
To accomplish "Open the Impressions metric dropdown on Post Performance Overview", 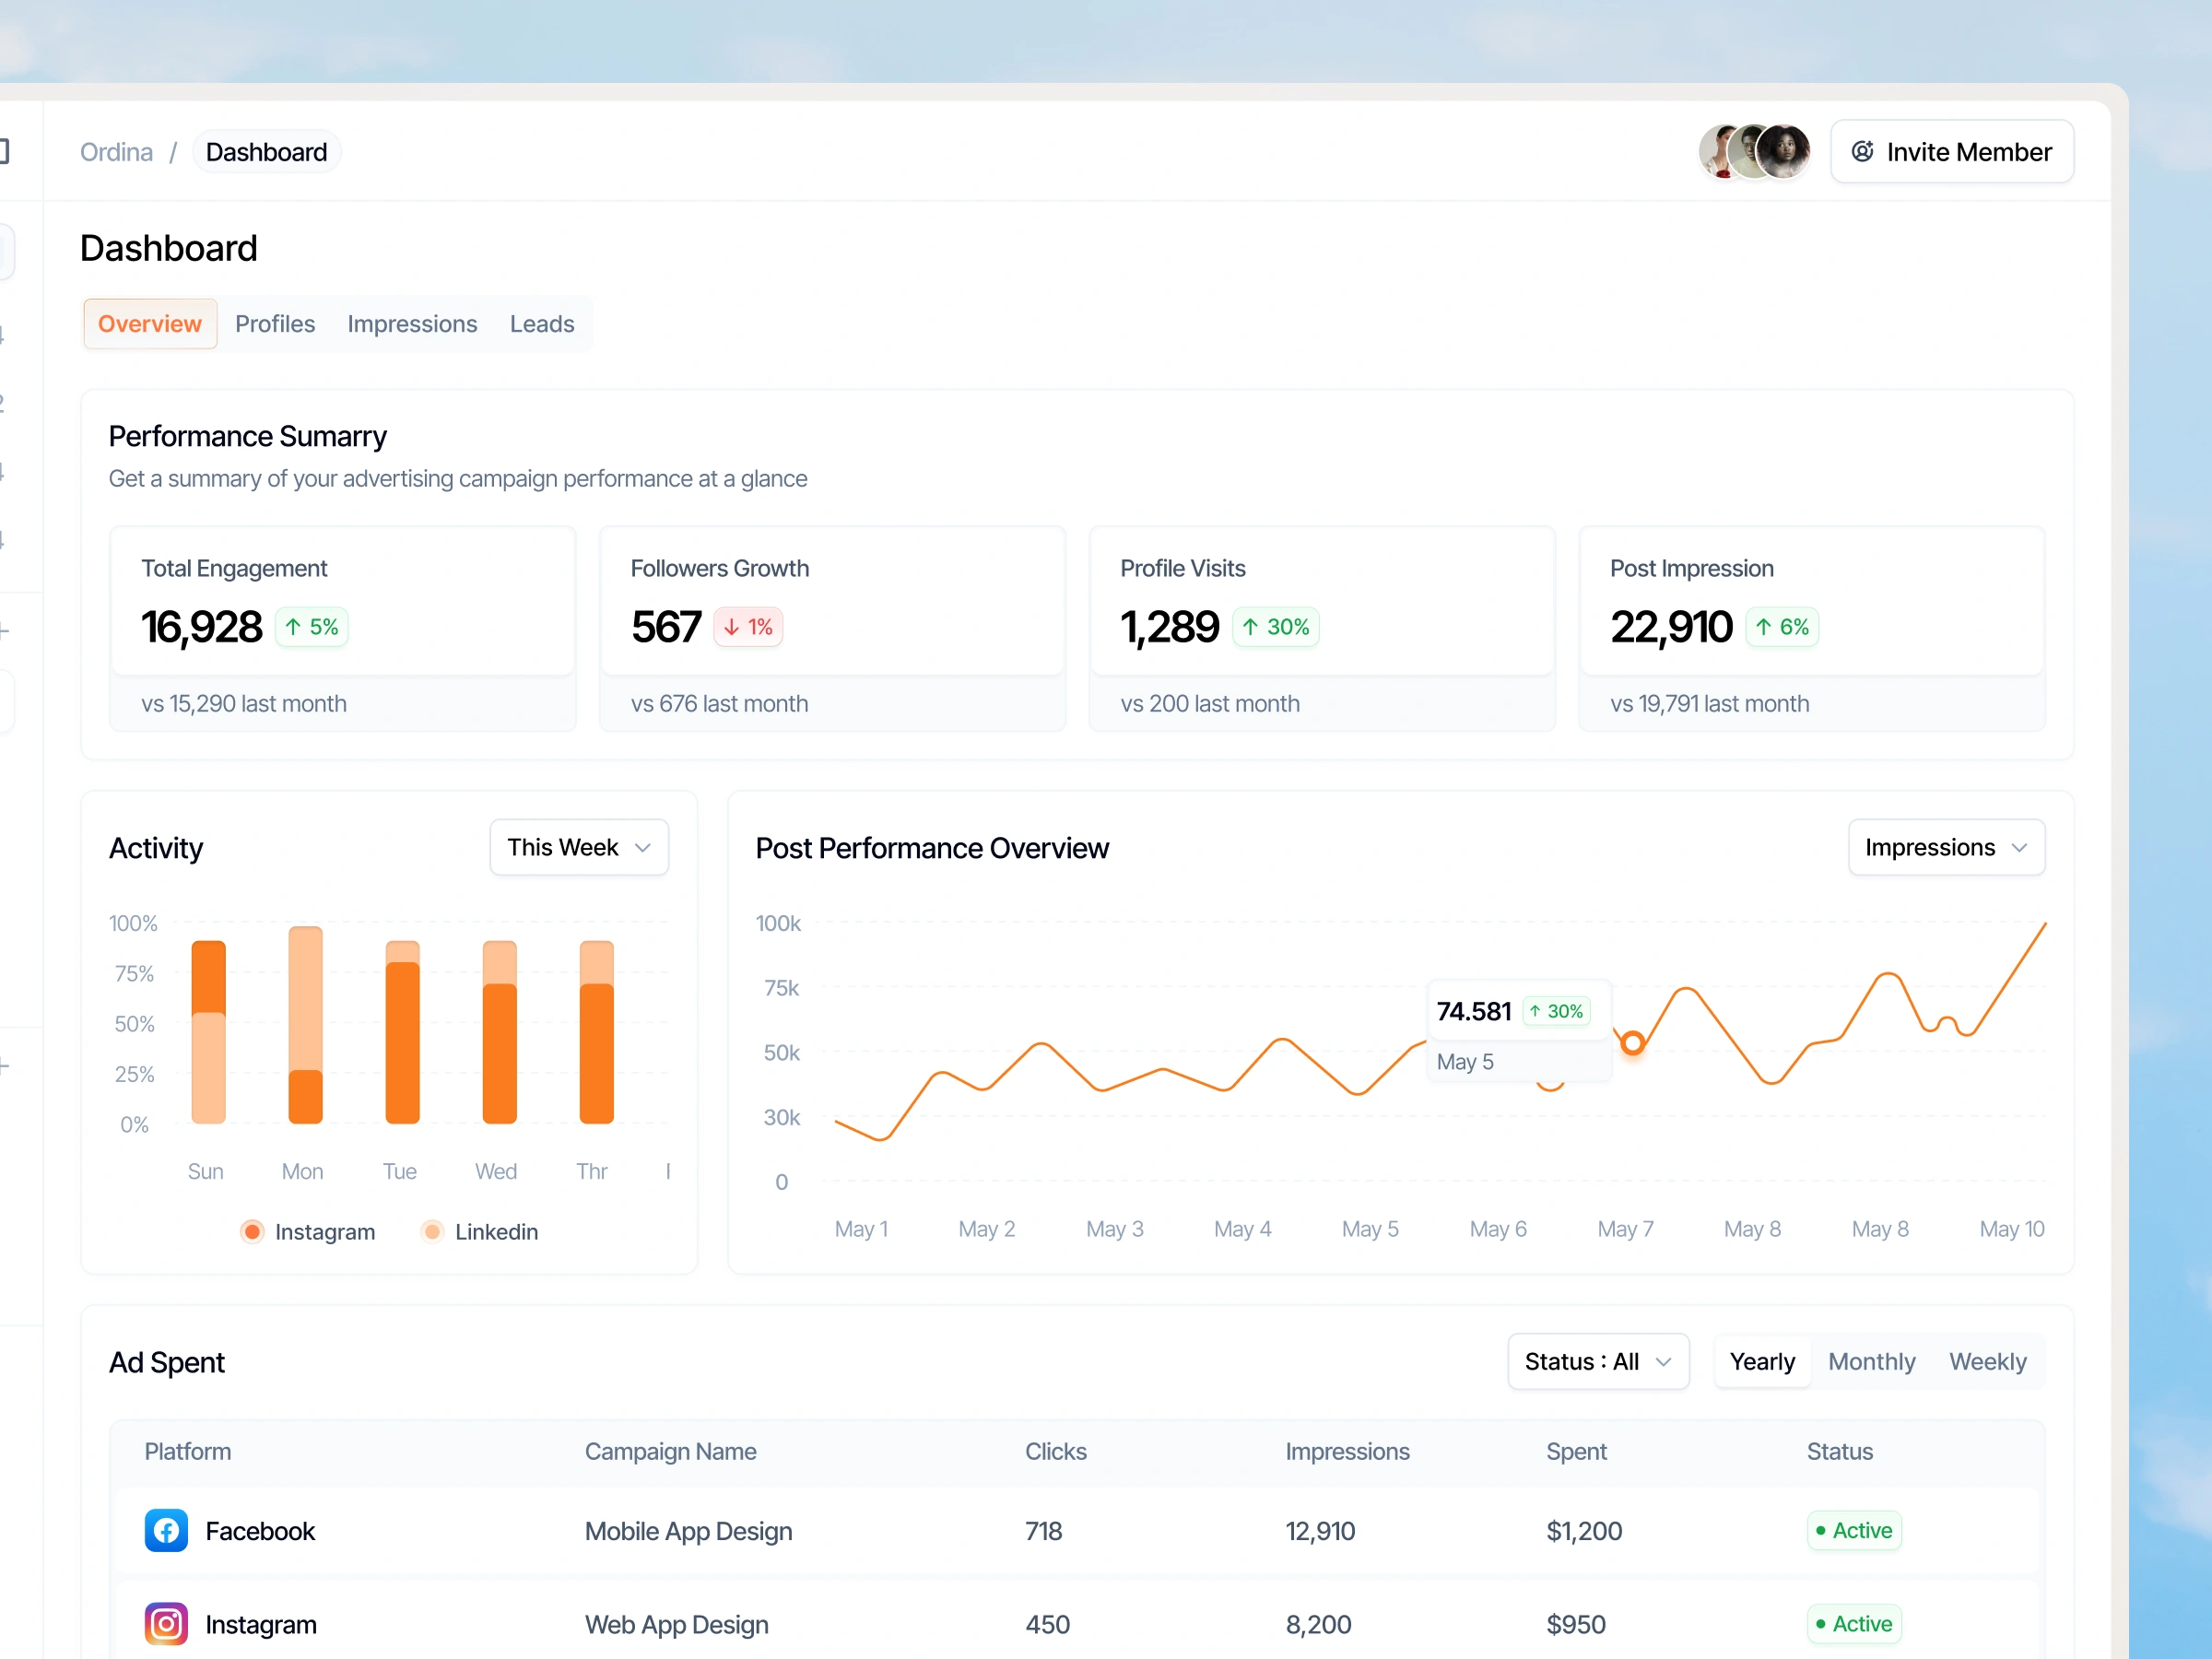I will point(1945,847).
